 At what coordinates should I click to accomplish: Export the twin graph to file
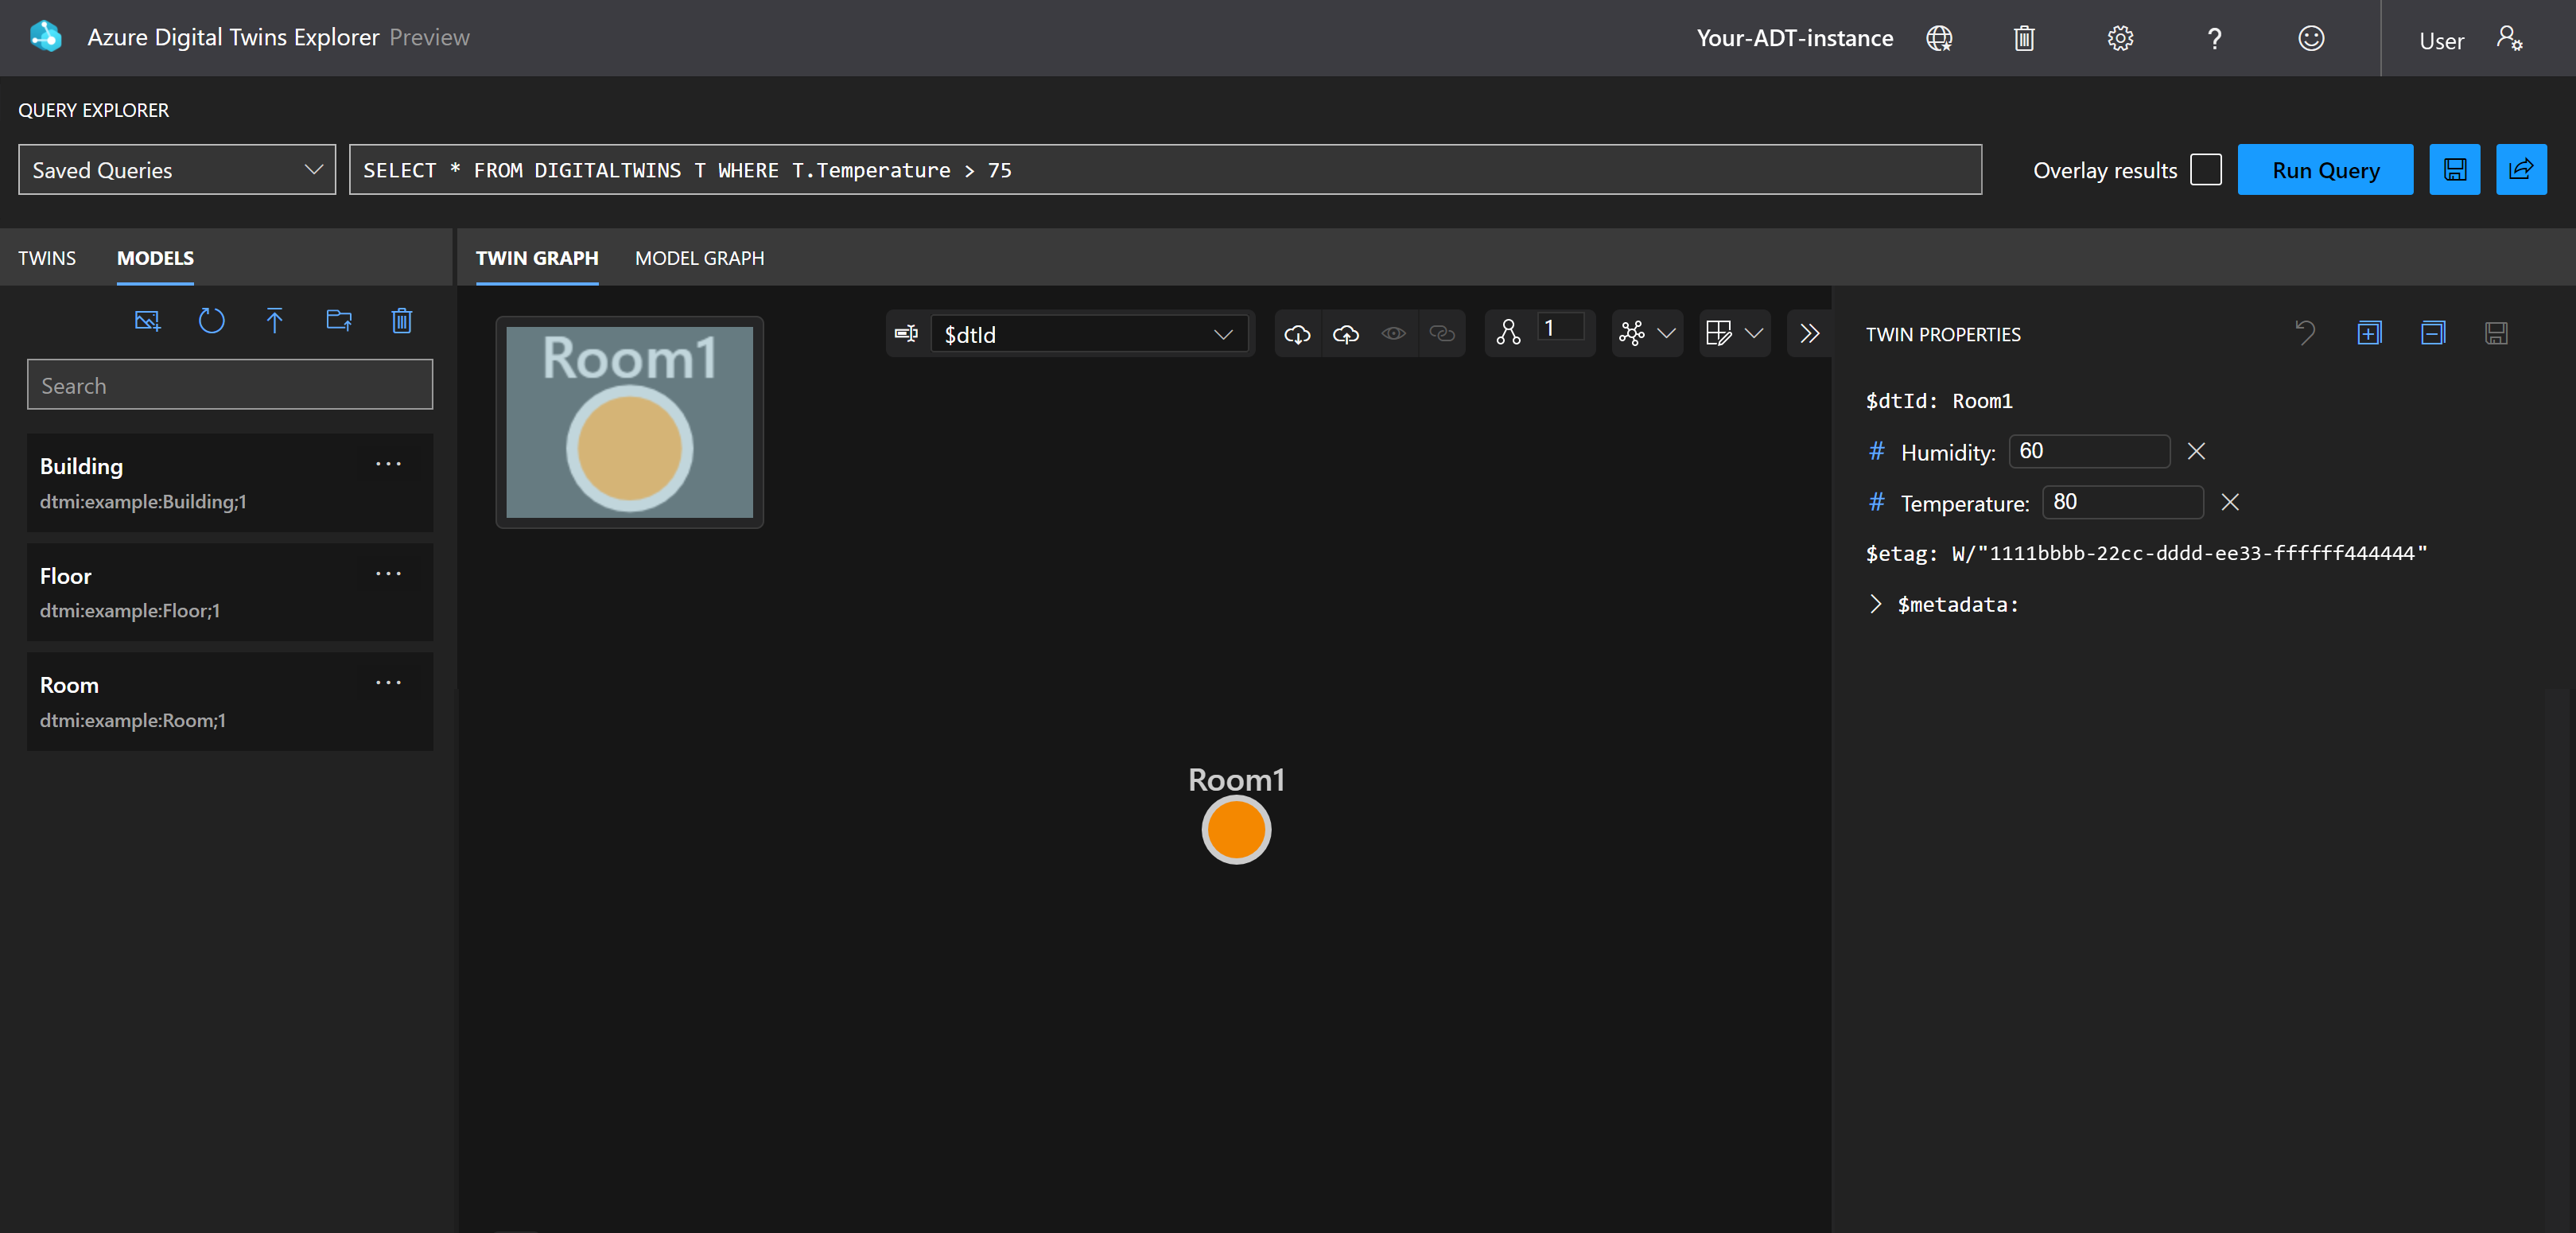[1345, 334]
